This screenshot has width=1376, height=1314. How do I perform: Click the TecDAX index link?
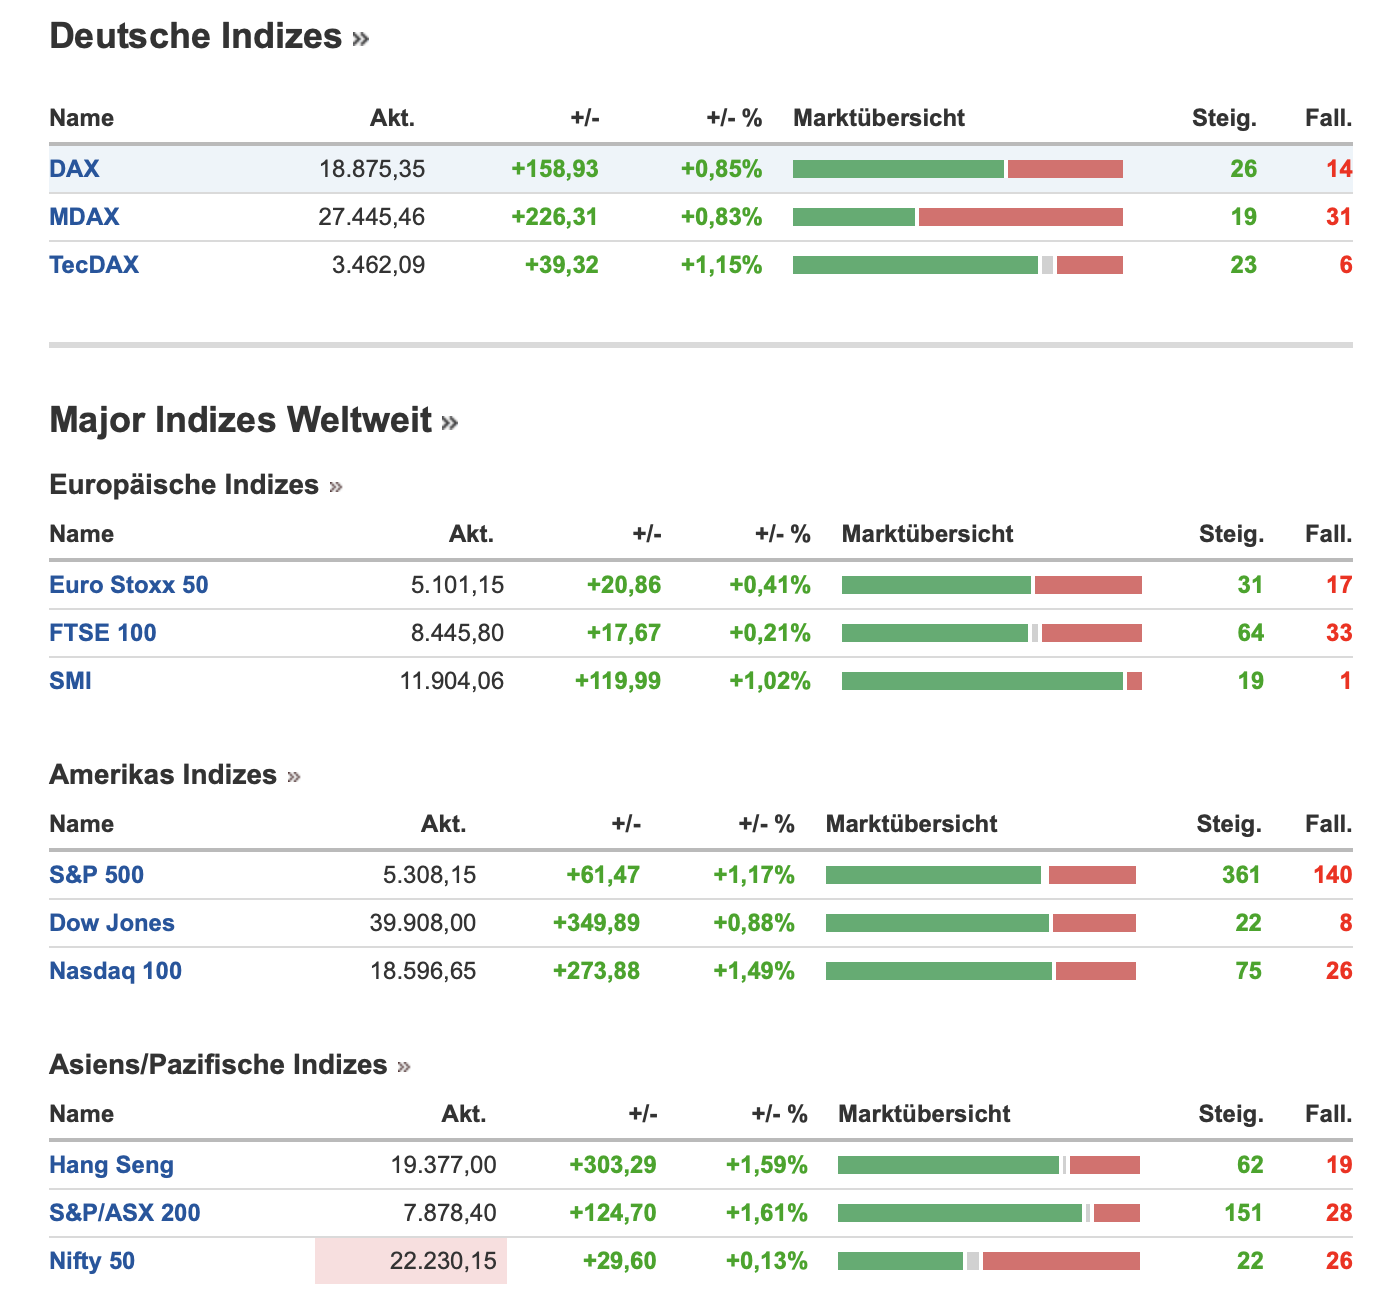tap(94, 265)
